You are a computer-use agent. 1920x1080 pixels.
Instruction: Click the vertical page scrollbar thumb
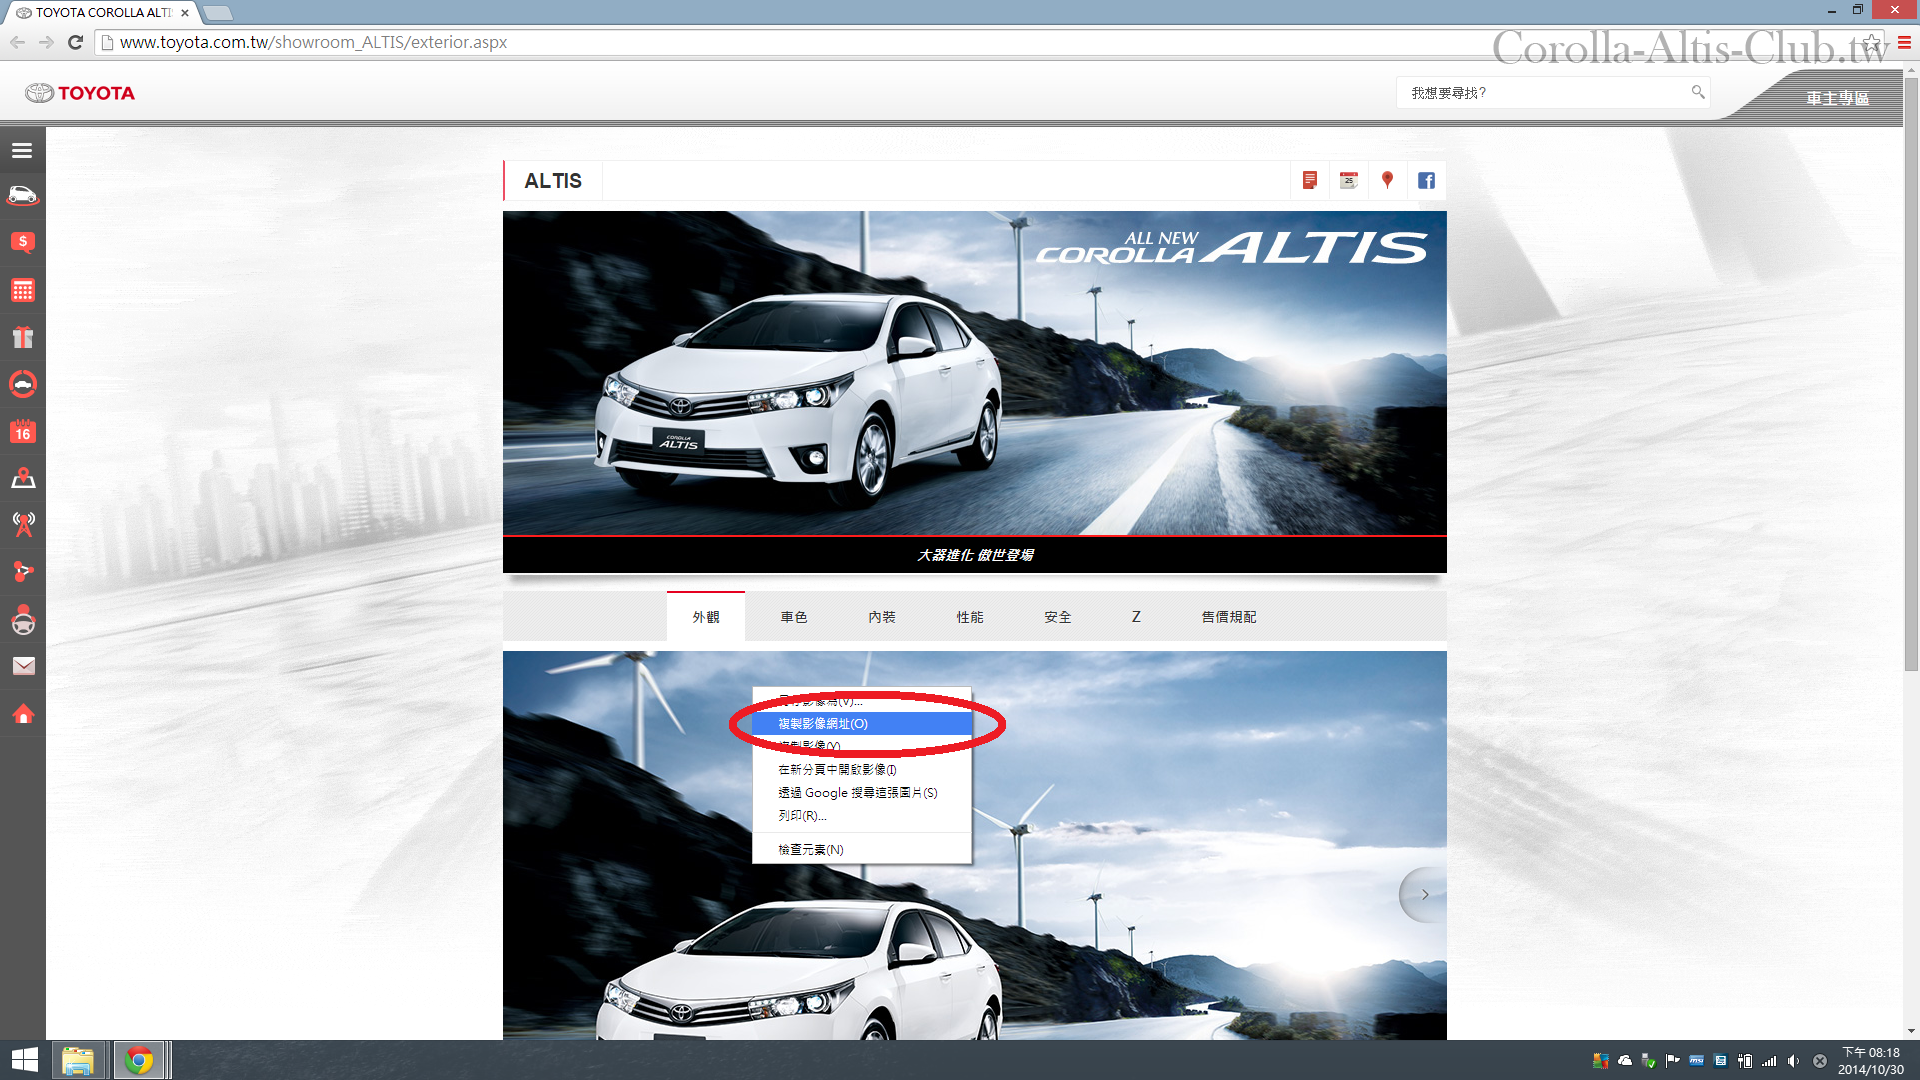pyautogui.click(x=1911, y=375)
